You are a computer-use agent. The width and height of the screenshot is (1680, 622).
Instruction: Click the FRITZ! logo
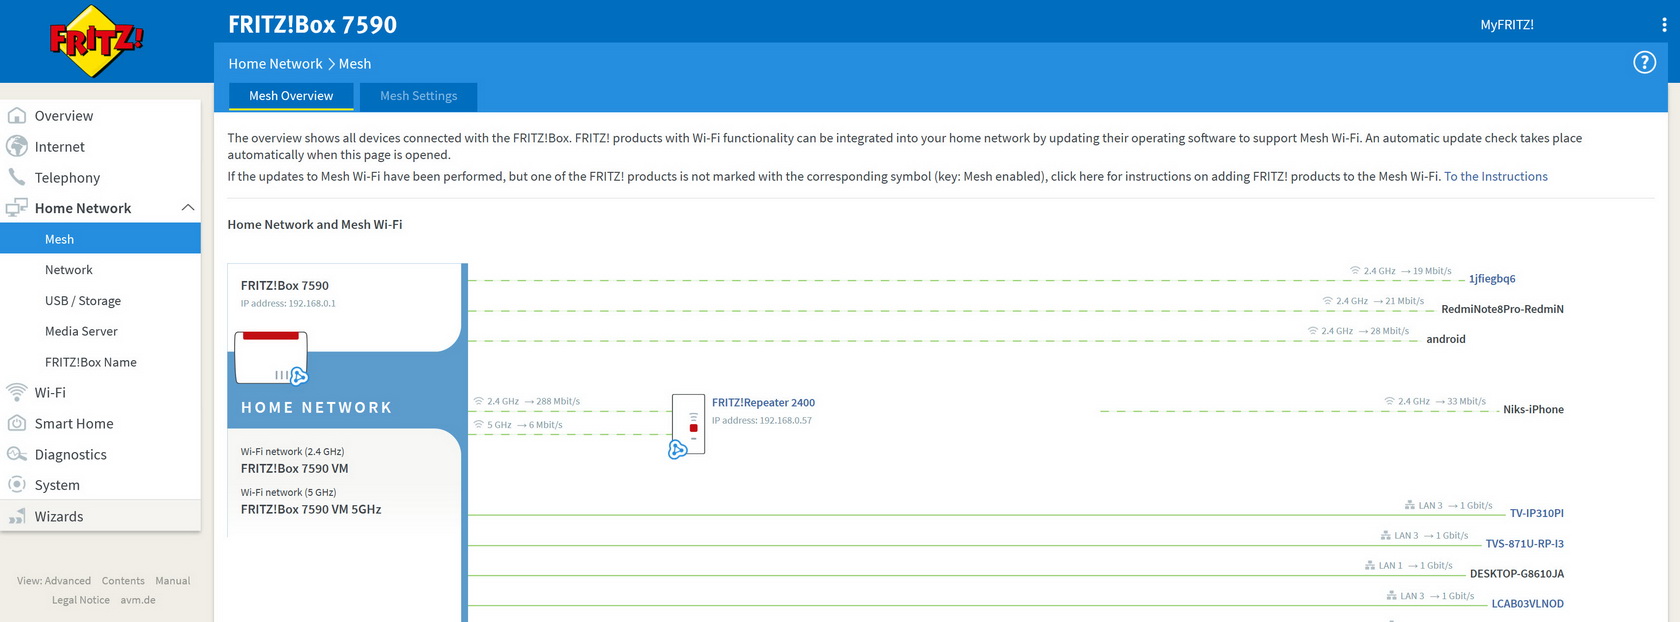(97, 41)
